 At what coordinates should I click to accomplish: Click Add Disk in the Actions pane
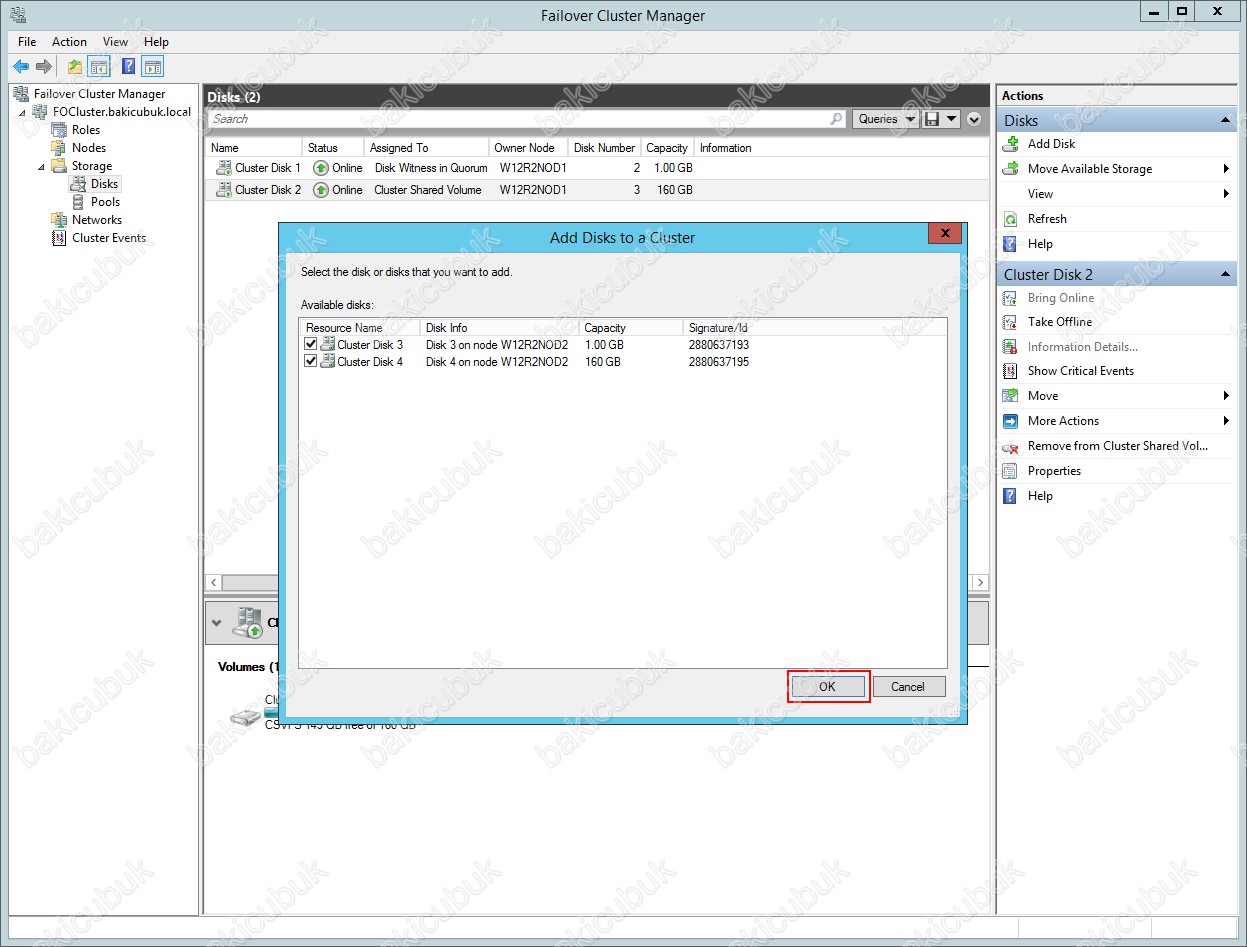1051,144
